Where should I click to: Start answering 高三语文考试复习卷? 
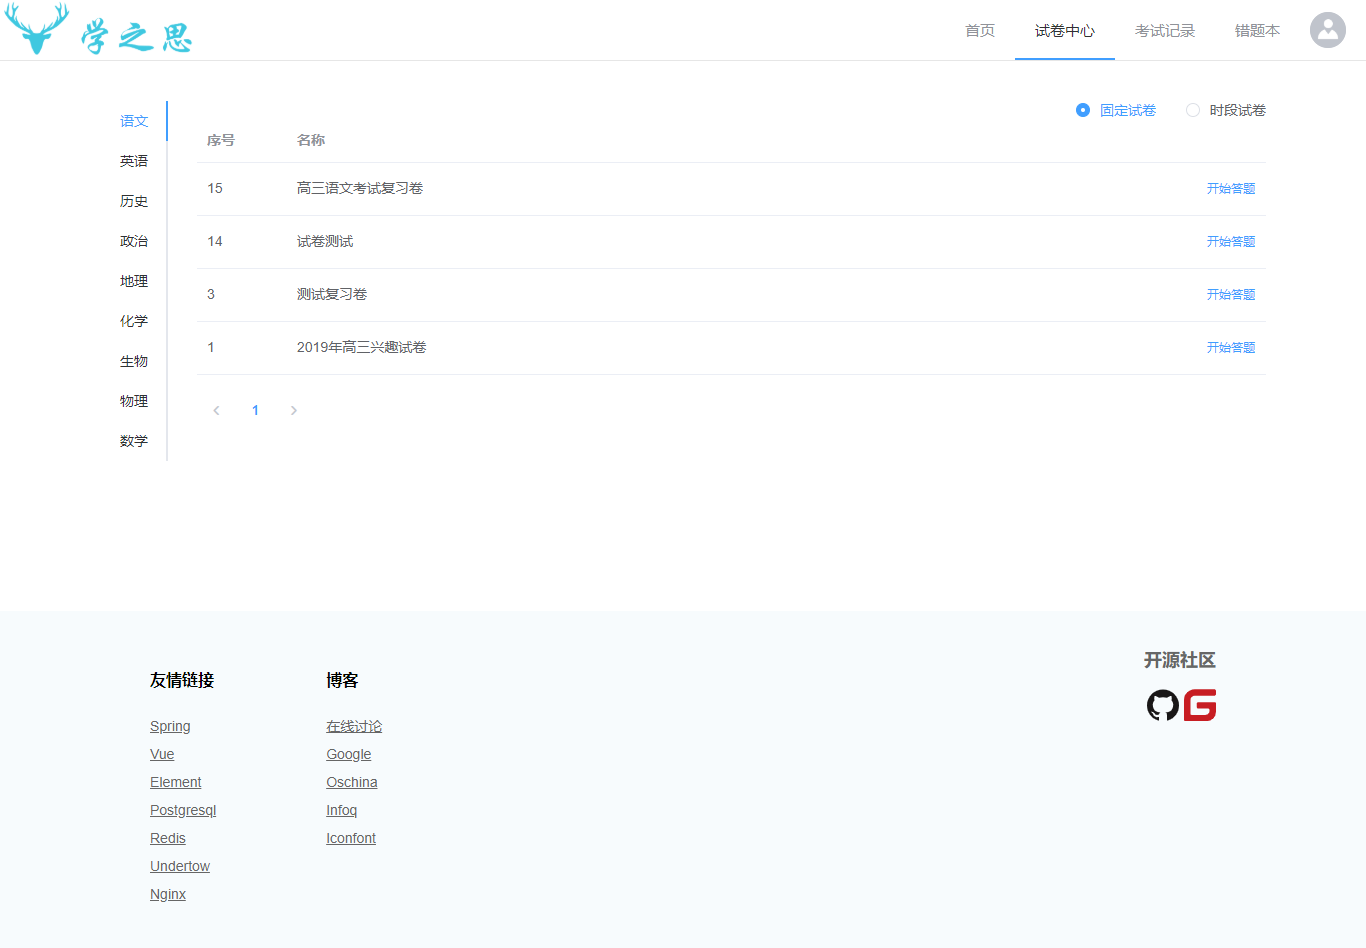(x=1230, y=188)
